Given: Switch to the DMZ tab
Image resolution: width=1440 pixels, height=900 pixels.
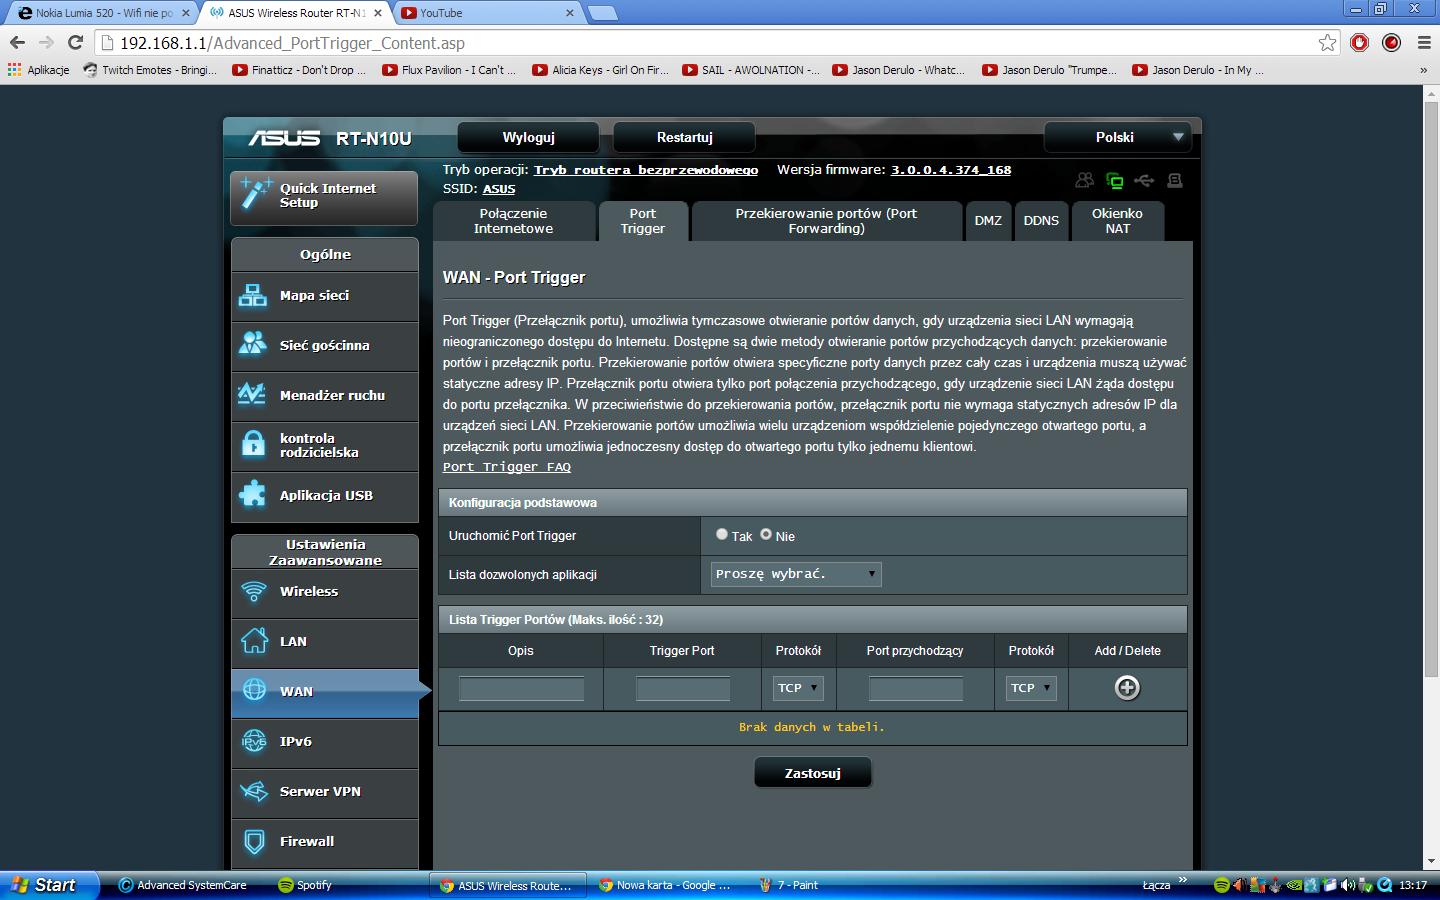Looking at the screenshot, I should click(988, 221).
